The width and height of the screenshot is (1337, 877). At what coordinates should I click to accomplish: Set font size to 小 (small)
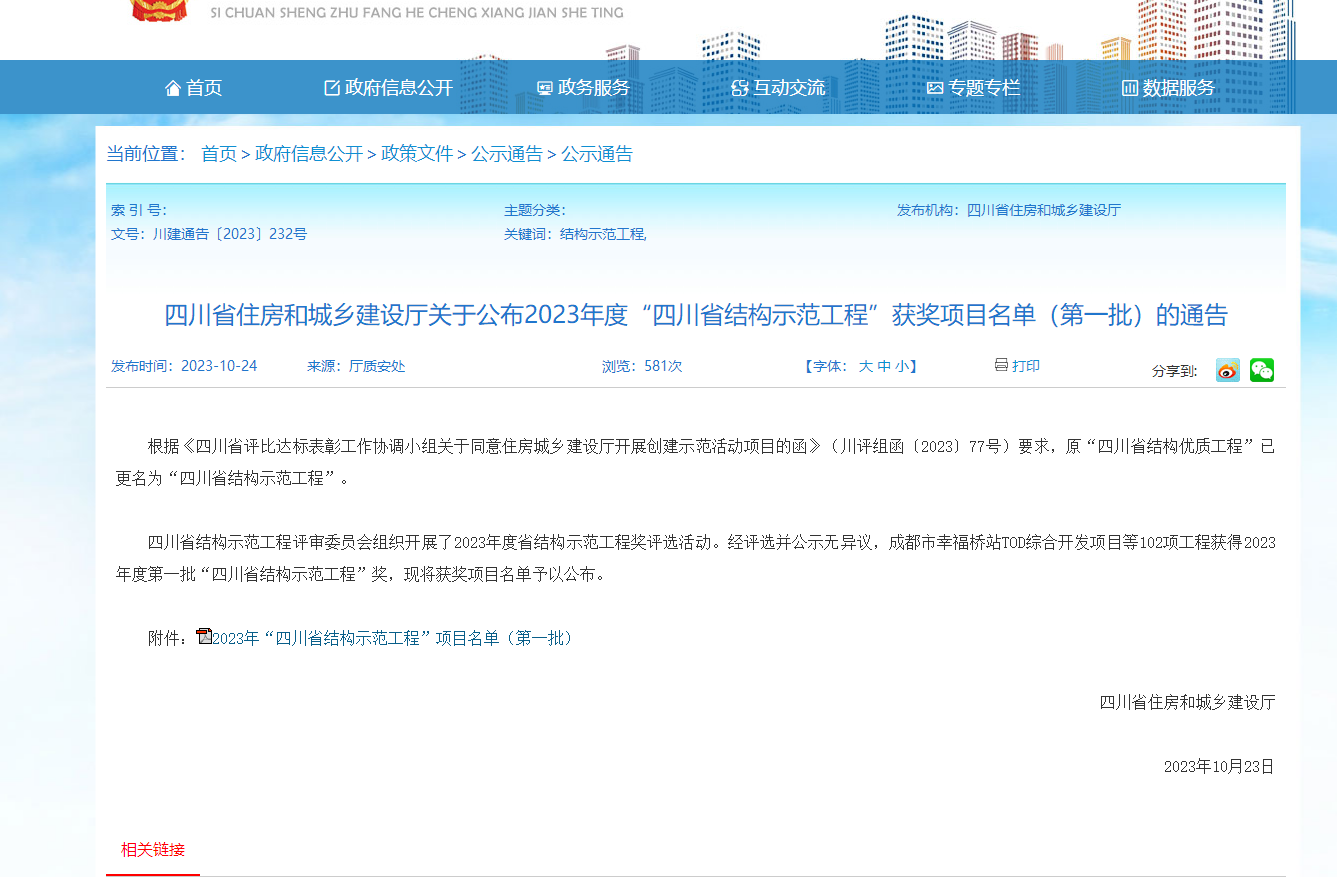[x=902, y=366]
